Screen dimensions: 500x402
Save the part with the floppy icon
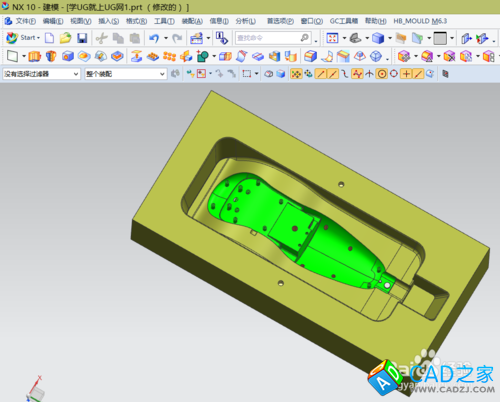(82, 38)
